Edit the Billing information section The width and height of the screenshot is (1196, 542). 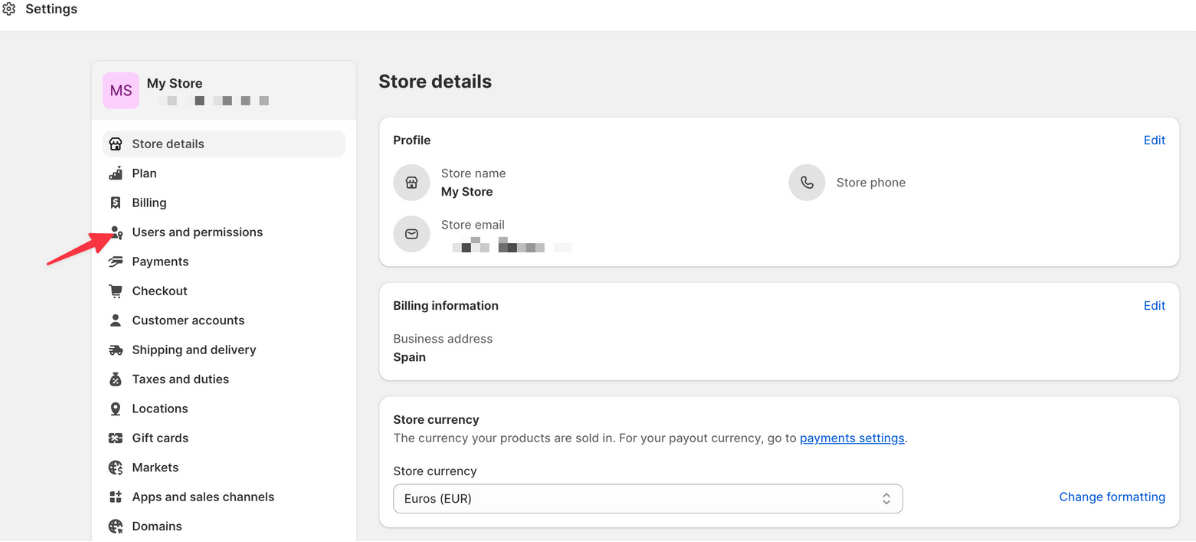coord(1154,306)
